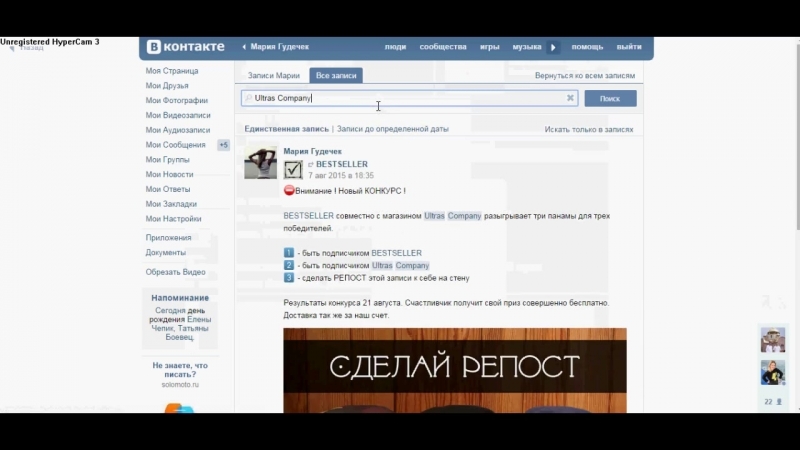
Task: Click Единственная запись filter
Action: pyautogui.click(x=286, y=129)
